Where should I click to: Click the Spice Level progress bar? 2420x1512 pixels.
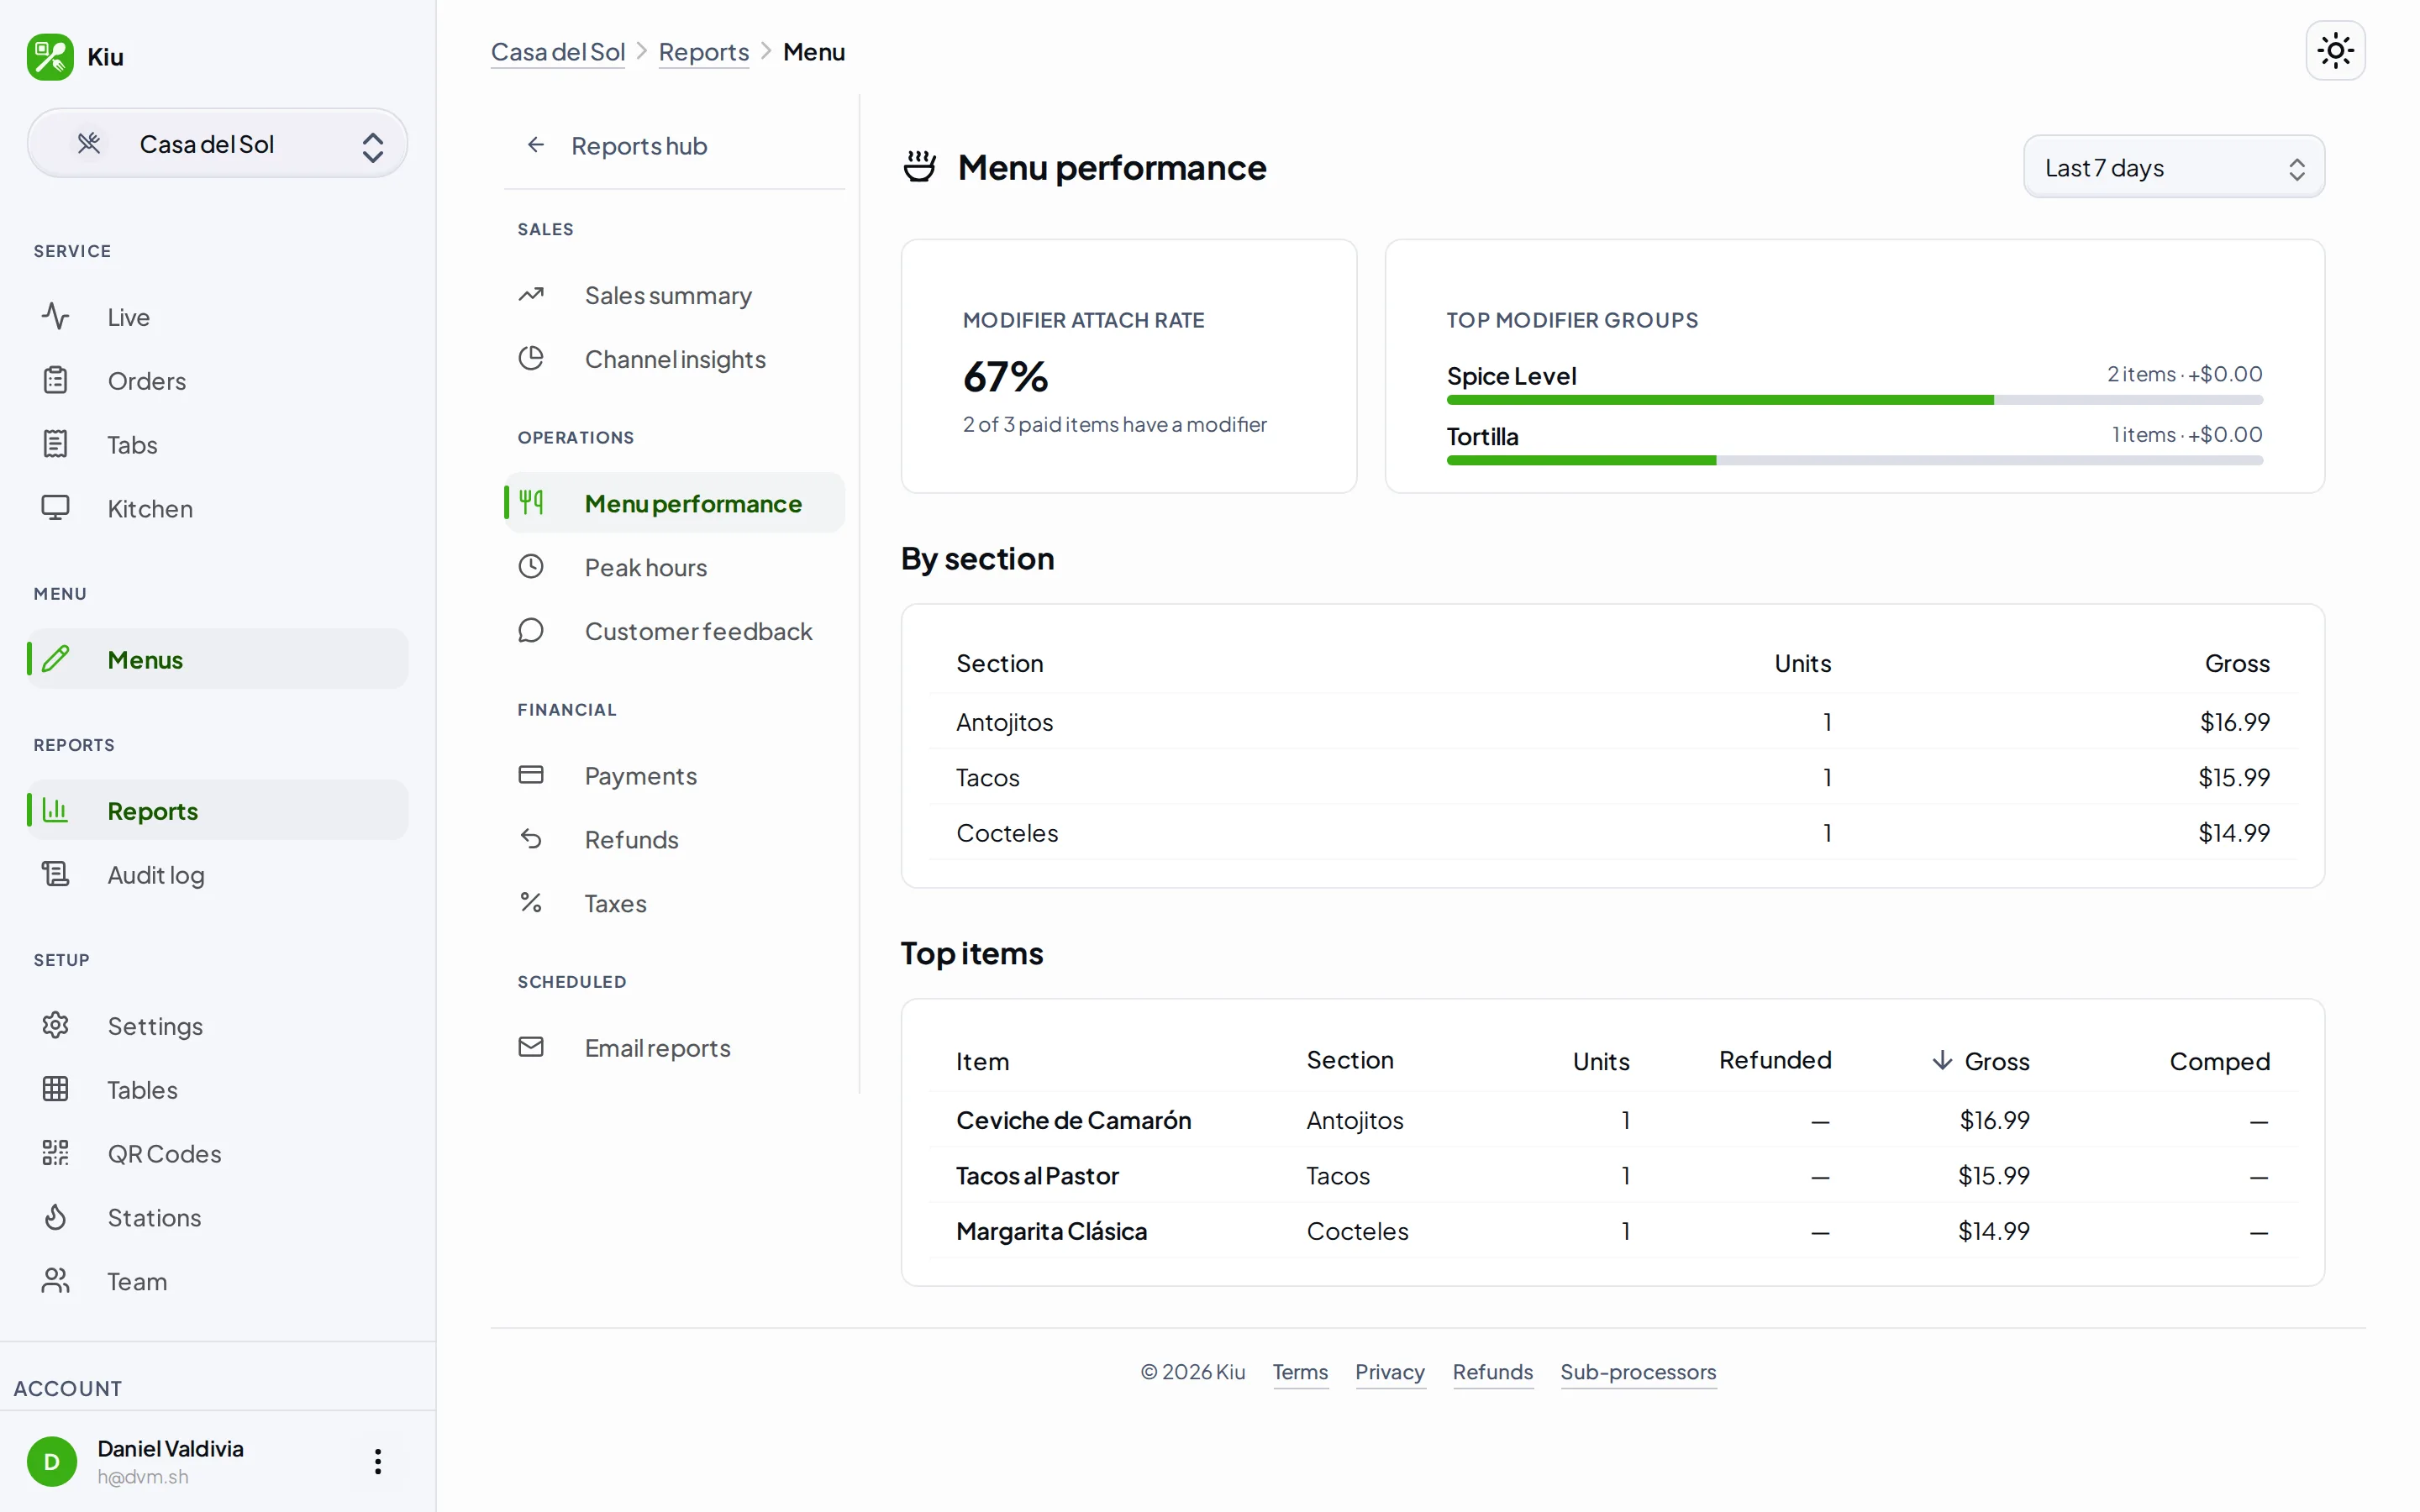coord(1855,400)
